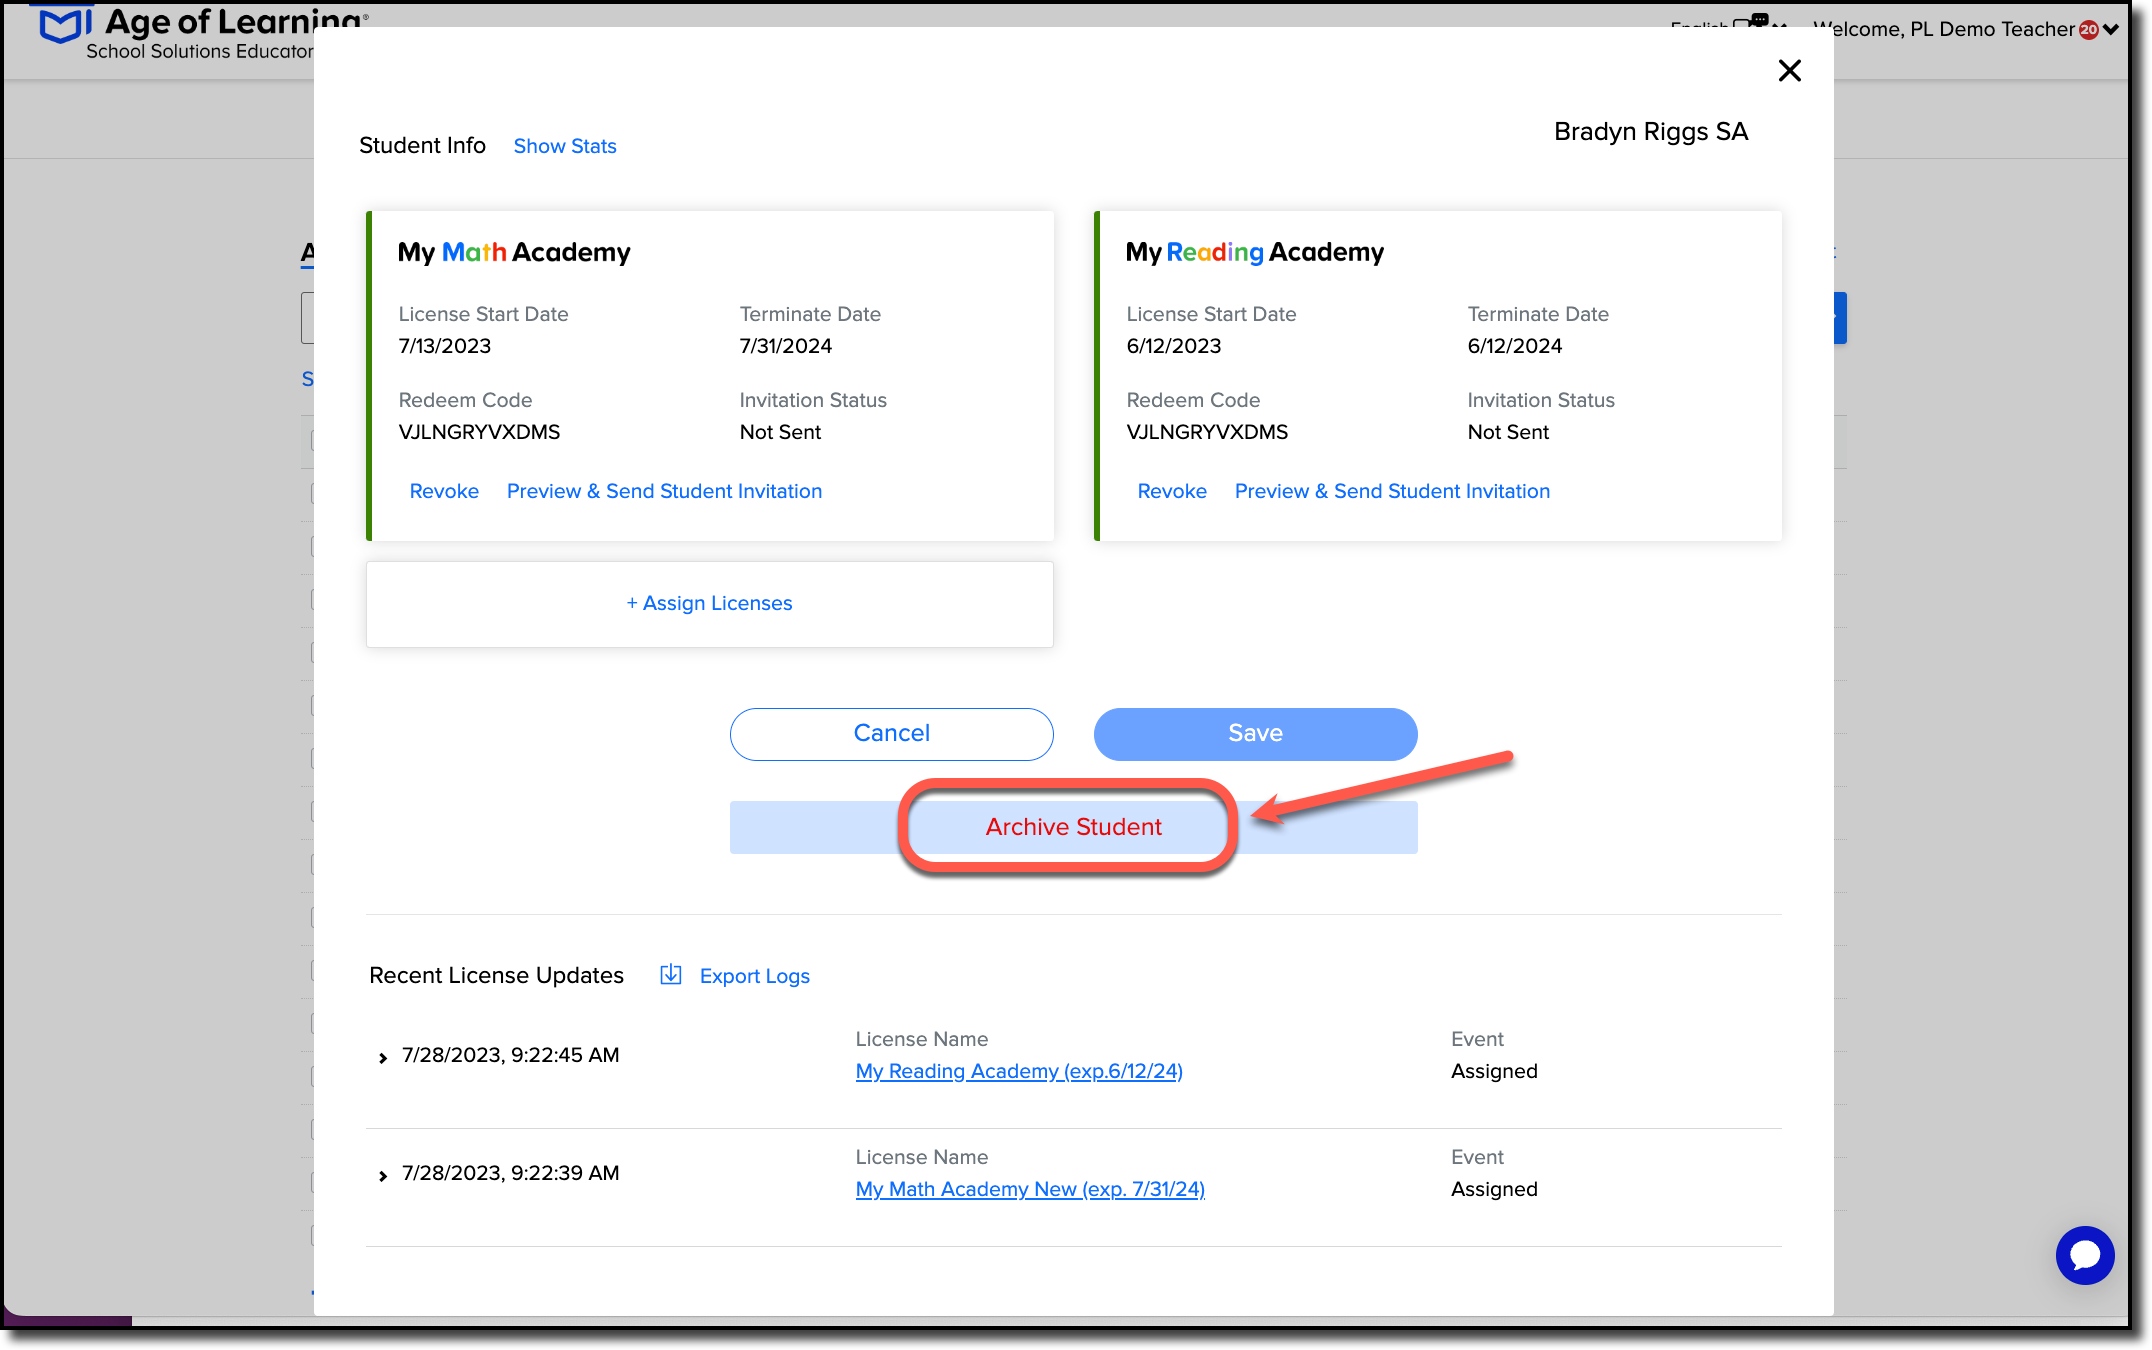Close the Bradyn Riggs SA dialog
Viewport: 2152px width, 1350px height.
1789,71
